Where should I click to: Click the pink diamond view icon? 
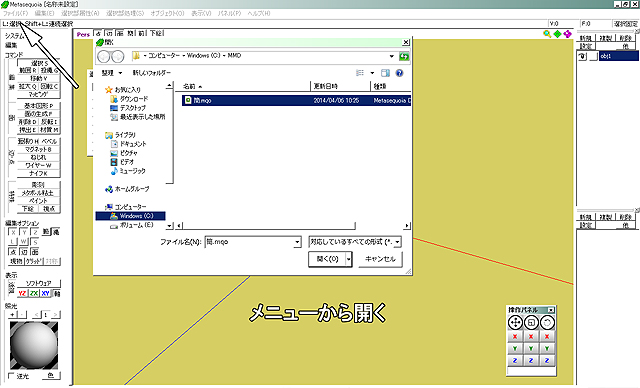click(568, 34)
